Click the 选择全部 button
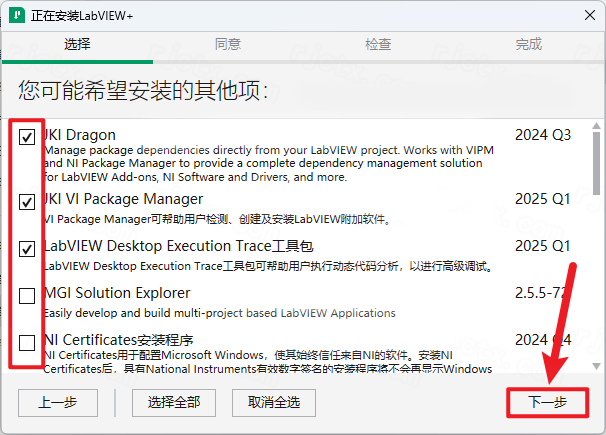This screenshot has height=435, width=606. point(174,403)
